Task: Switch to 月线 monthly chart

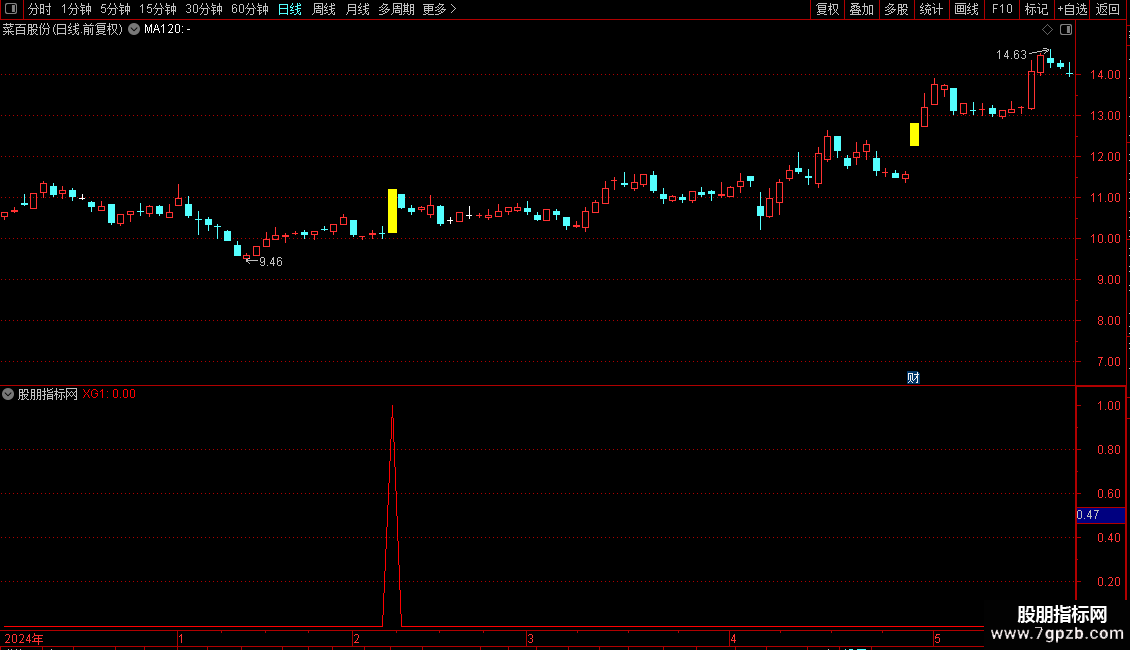Action: [x=357, y=9]
